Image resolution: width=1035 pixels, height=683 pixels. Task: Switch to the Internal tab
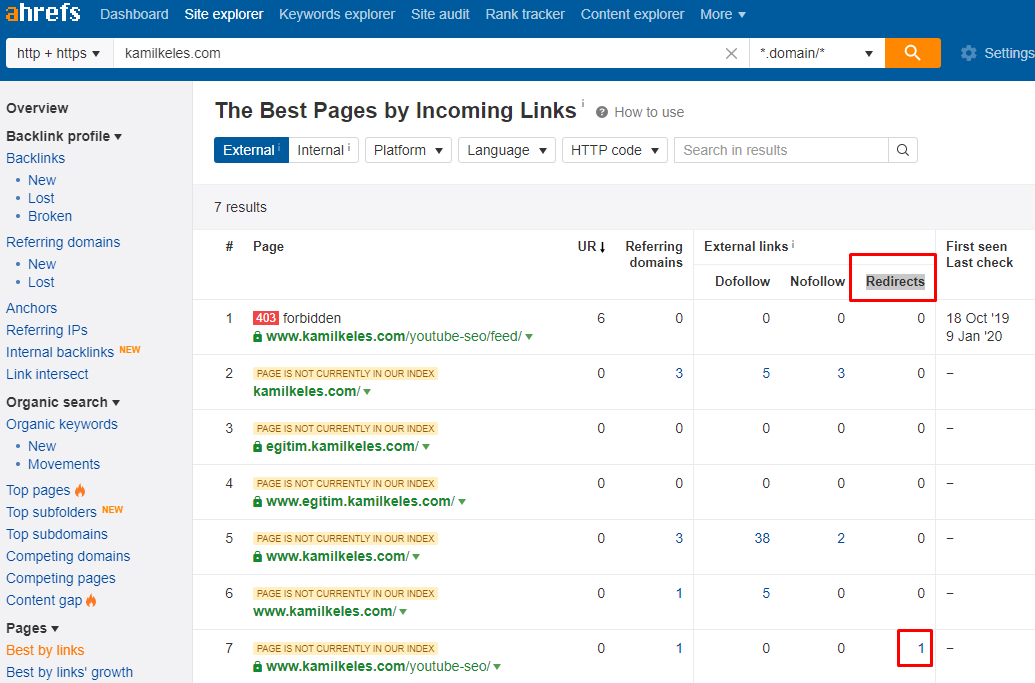coord(323,150)
